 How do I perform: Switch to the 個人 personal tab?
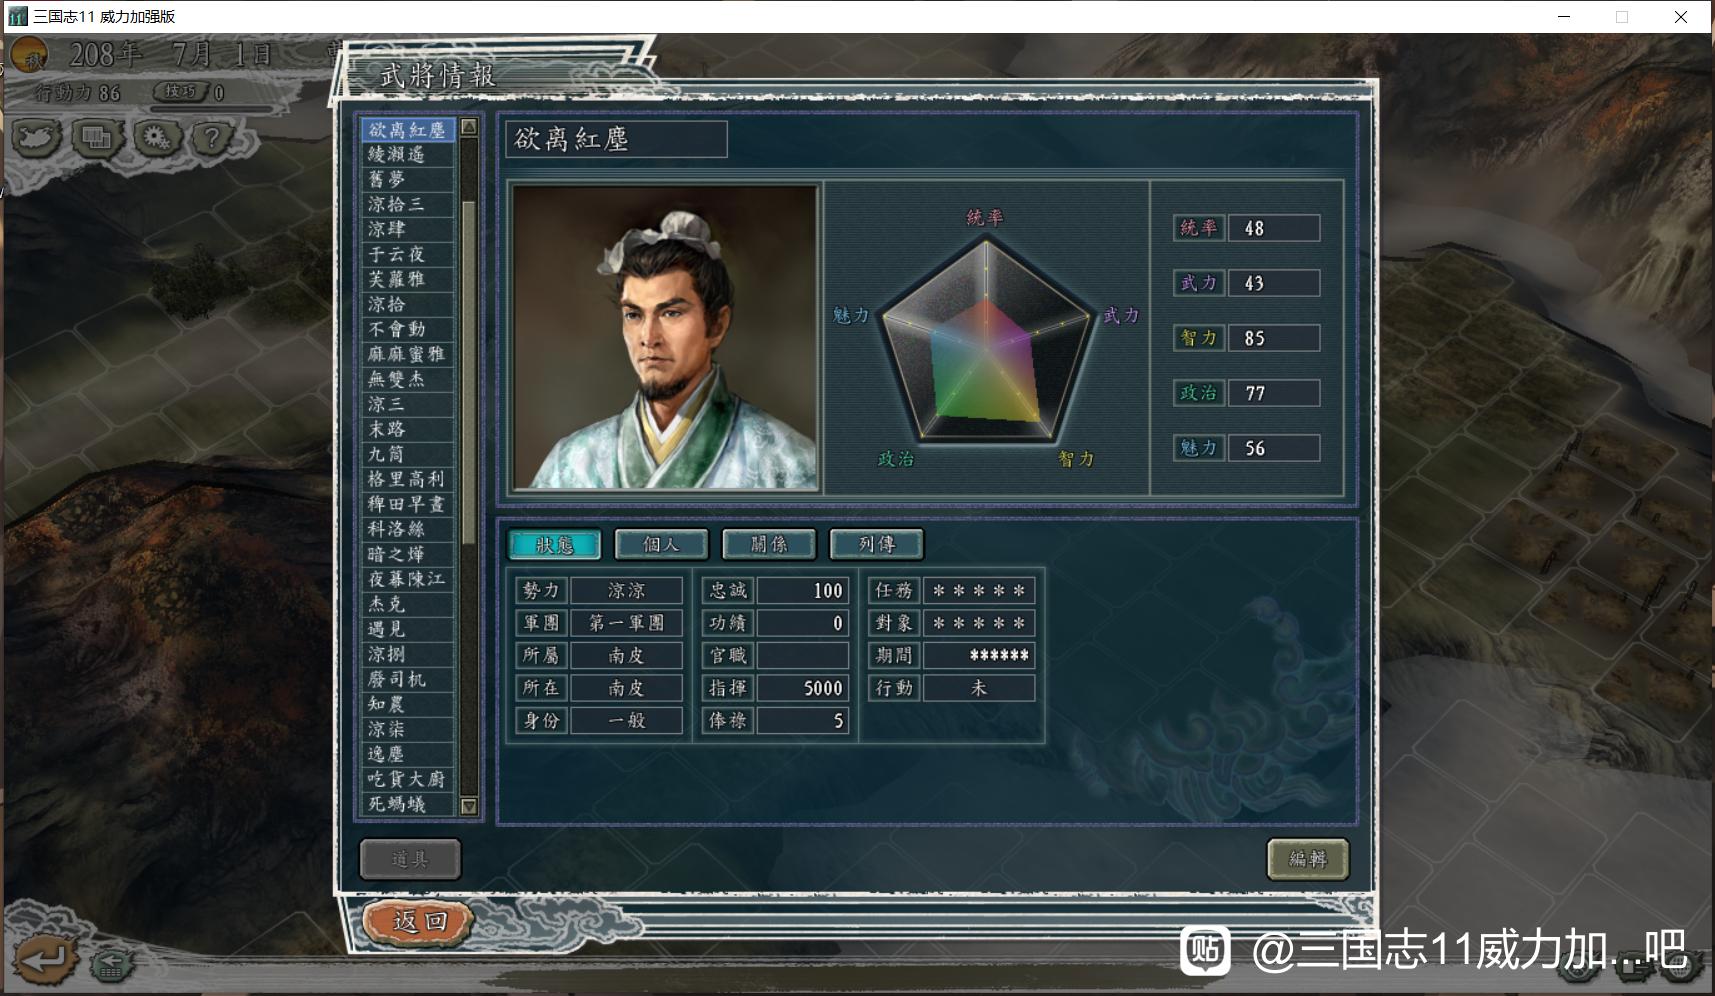click(661, 544)
